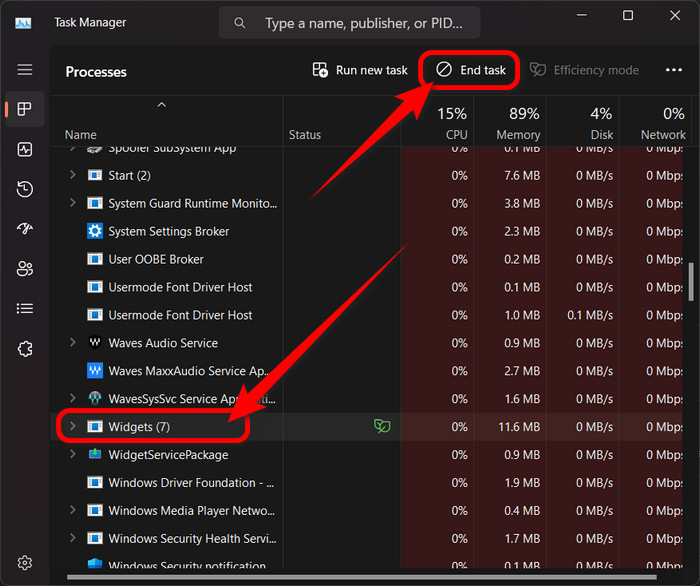Click Run new task button
The width and height of the screenshot is (700, 586).
(x=360, y=70)
